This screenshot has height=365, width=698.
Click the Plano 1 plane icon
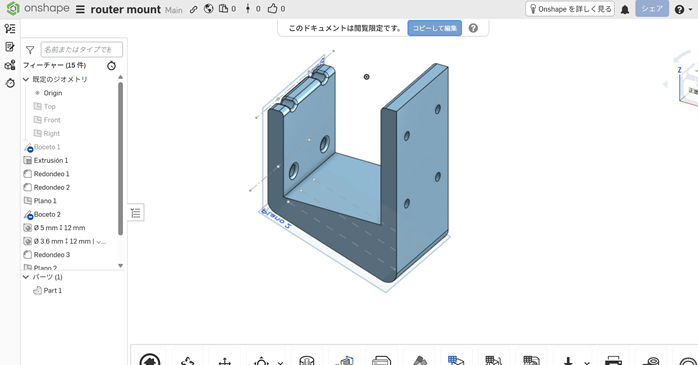[28, 201]
